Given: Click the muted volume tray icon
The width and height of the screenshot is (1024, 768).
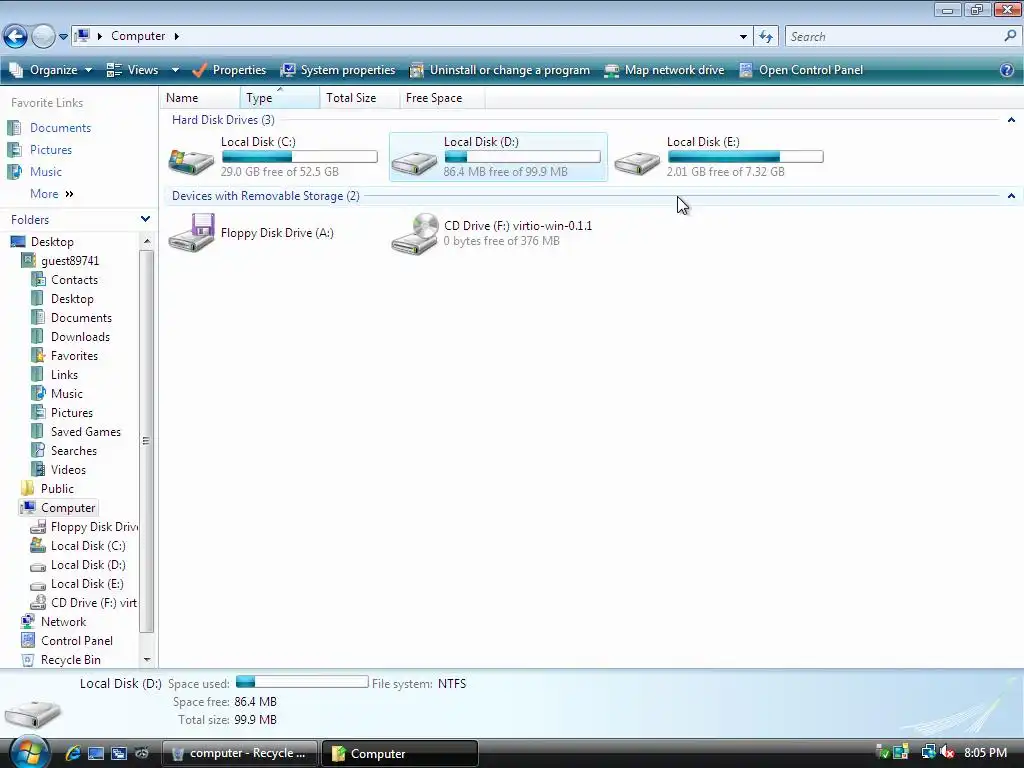Looking at the screenshot, I should click(947, 752).
